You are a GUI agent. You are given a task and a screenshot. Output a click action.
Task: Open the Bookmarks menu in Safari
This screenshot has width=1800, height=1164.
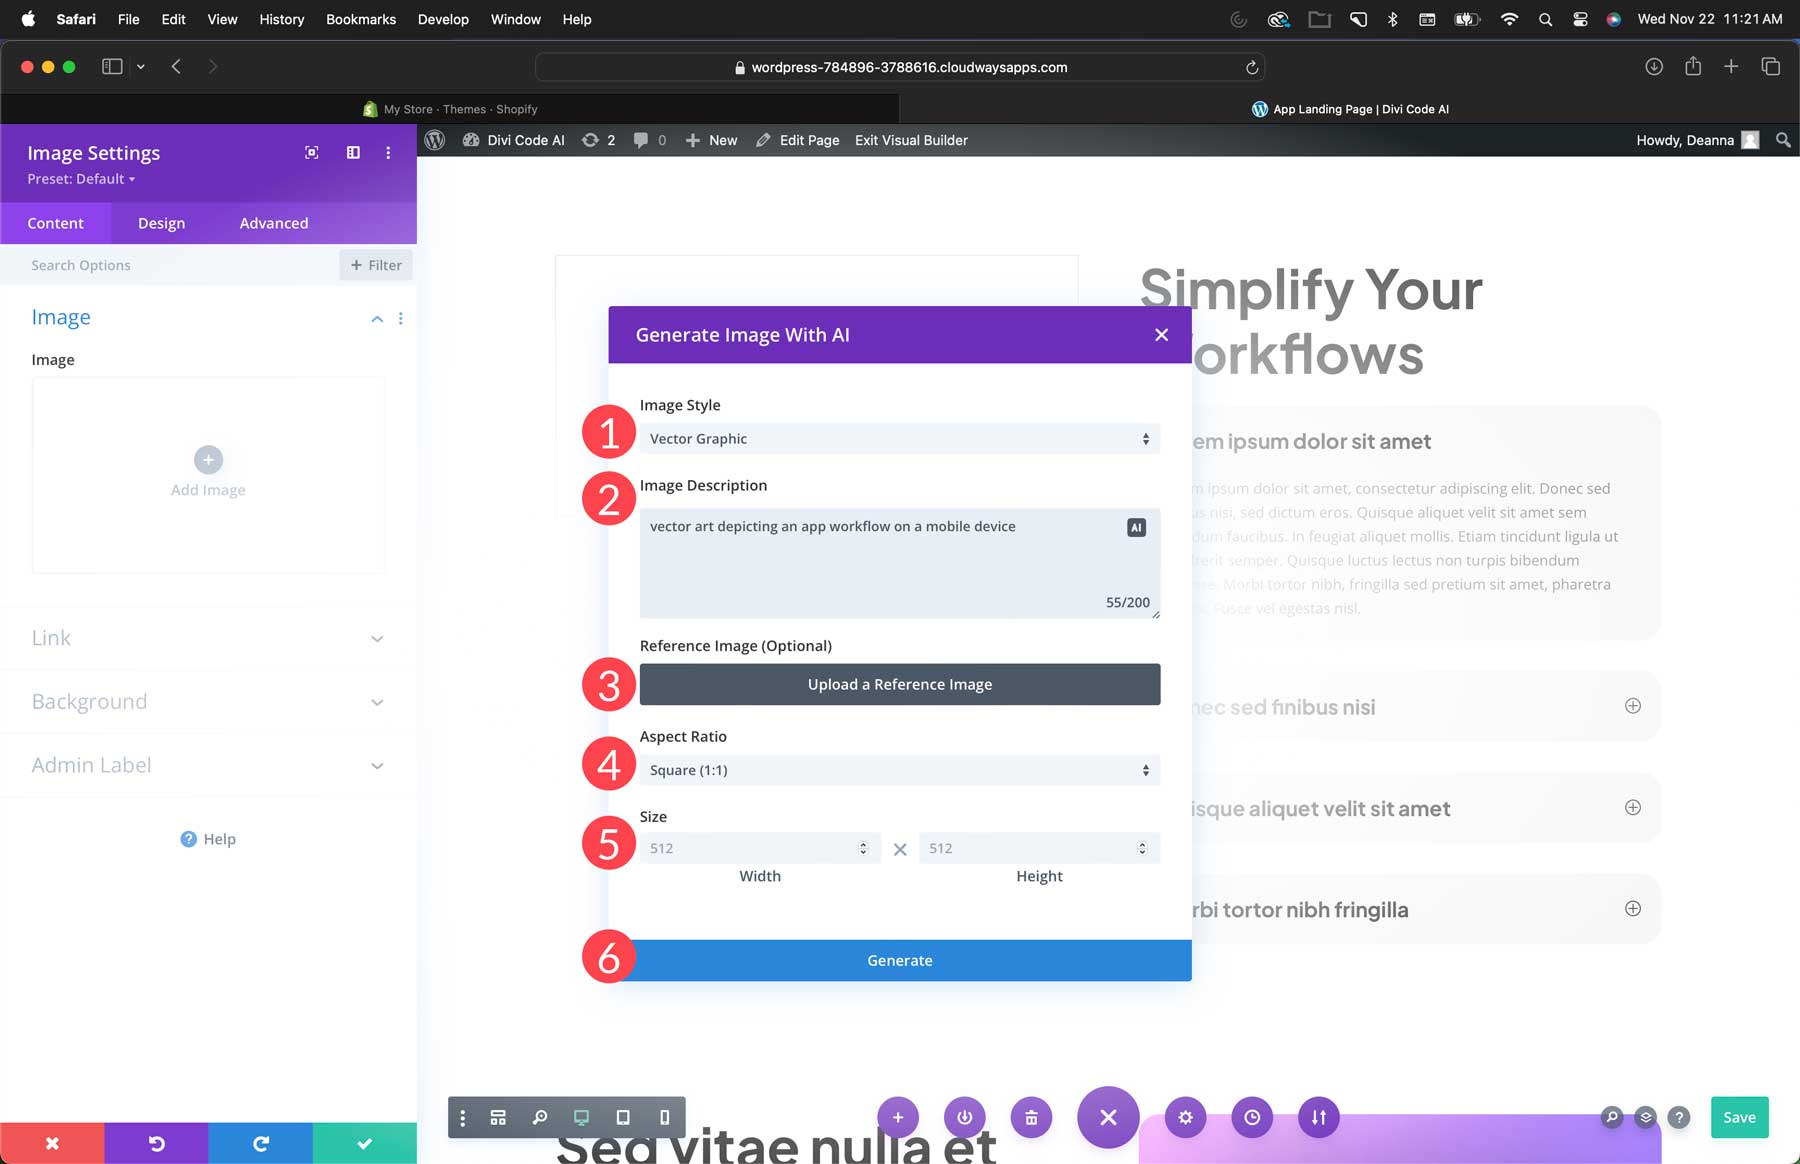[x=361, y=19]
